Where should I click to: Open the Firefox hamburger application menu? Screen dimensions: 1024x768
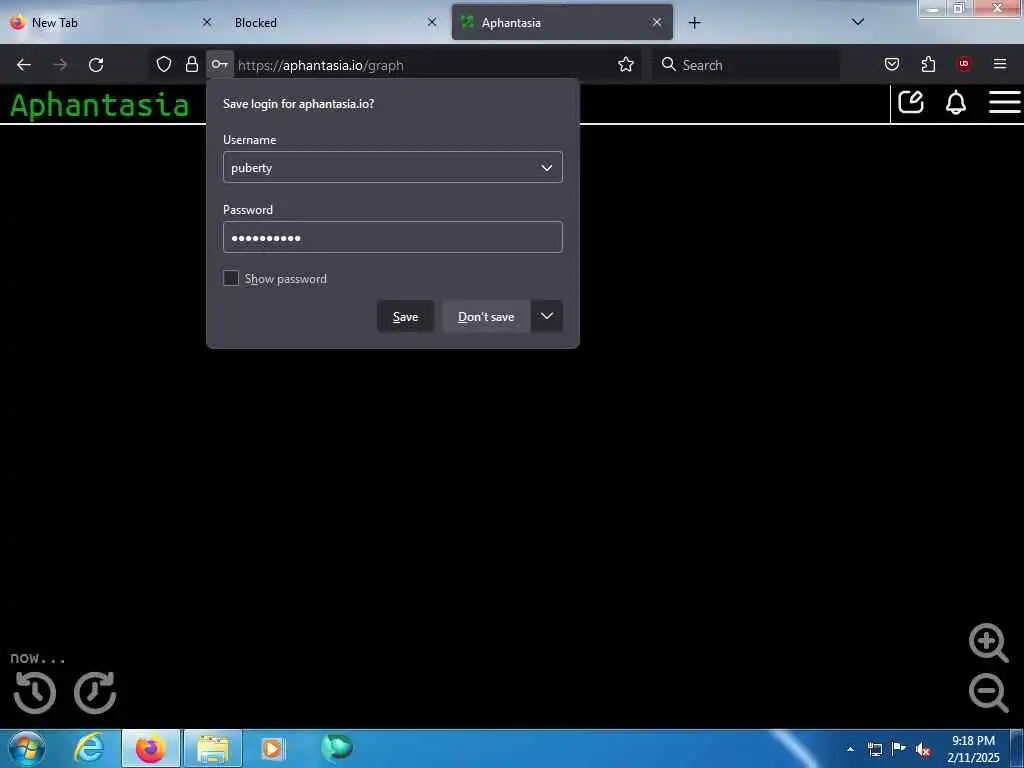pos(1000,64)
